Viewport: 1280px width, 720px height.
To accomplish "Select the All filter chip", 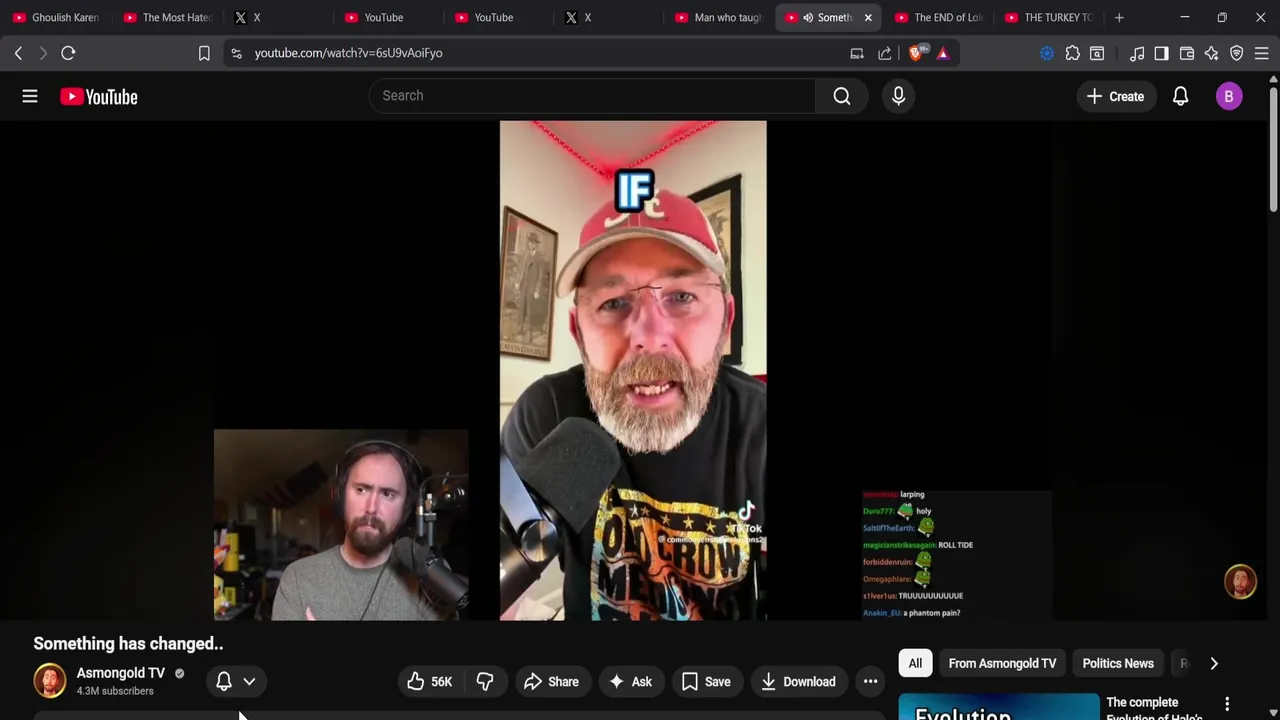I will 915,663.
